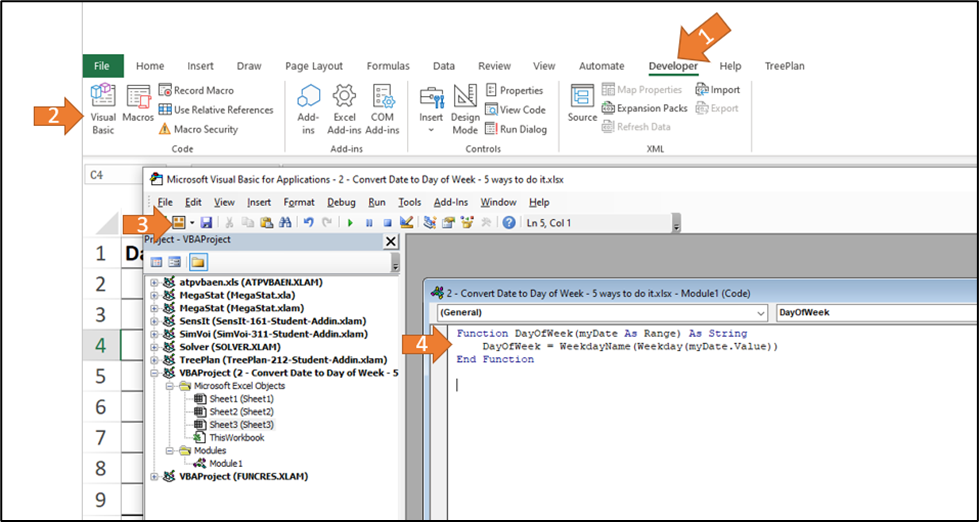Open VBA Help question mark icon

(x=509, y=222)
